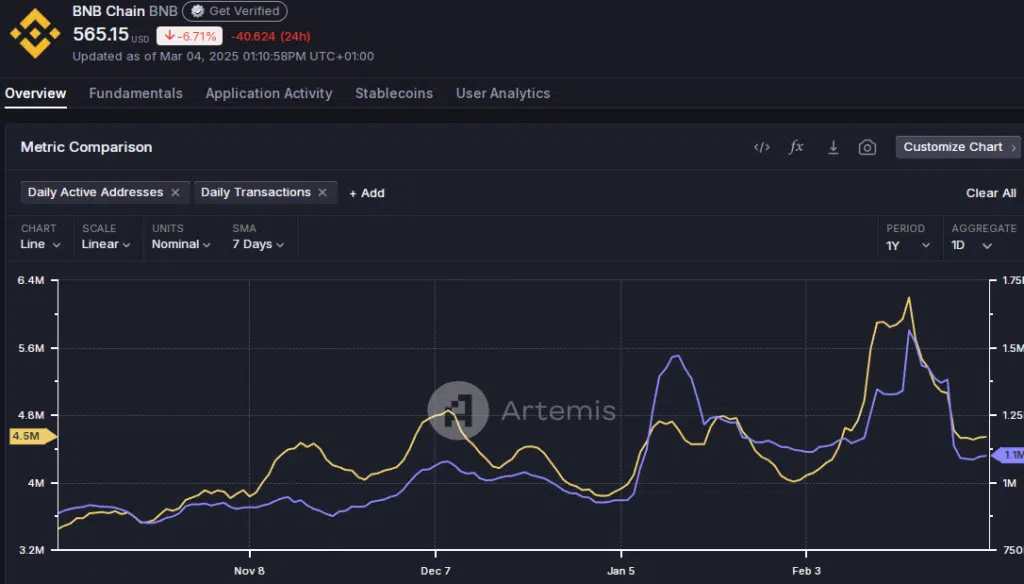Take a chart screenshot with camera icon
This screenshot has width=1024, height=584.
pyautogui.click(x=867, y=148)
